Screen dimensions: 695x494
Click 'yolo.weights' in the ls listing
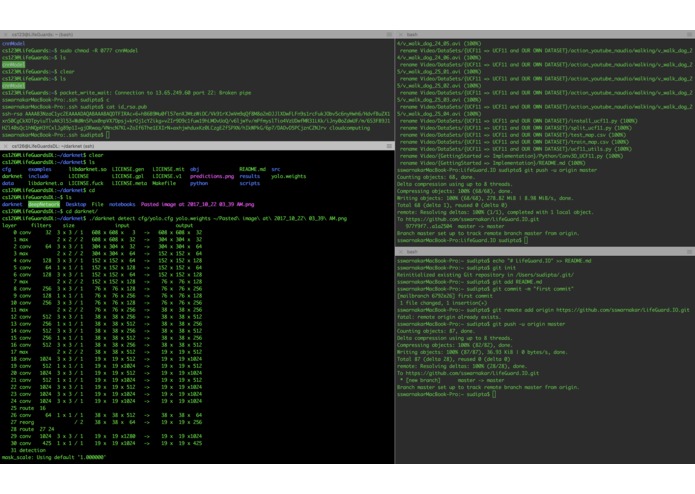289,176
